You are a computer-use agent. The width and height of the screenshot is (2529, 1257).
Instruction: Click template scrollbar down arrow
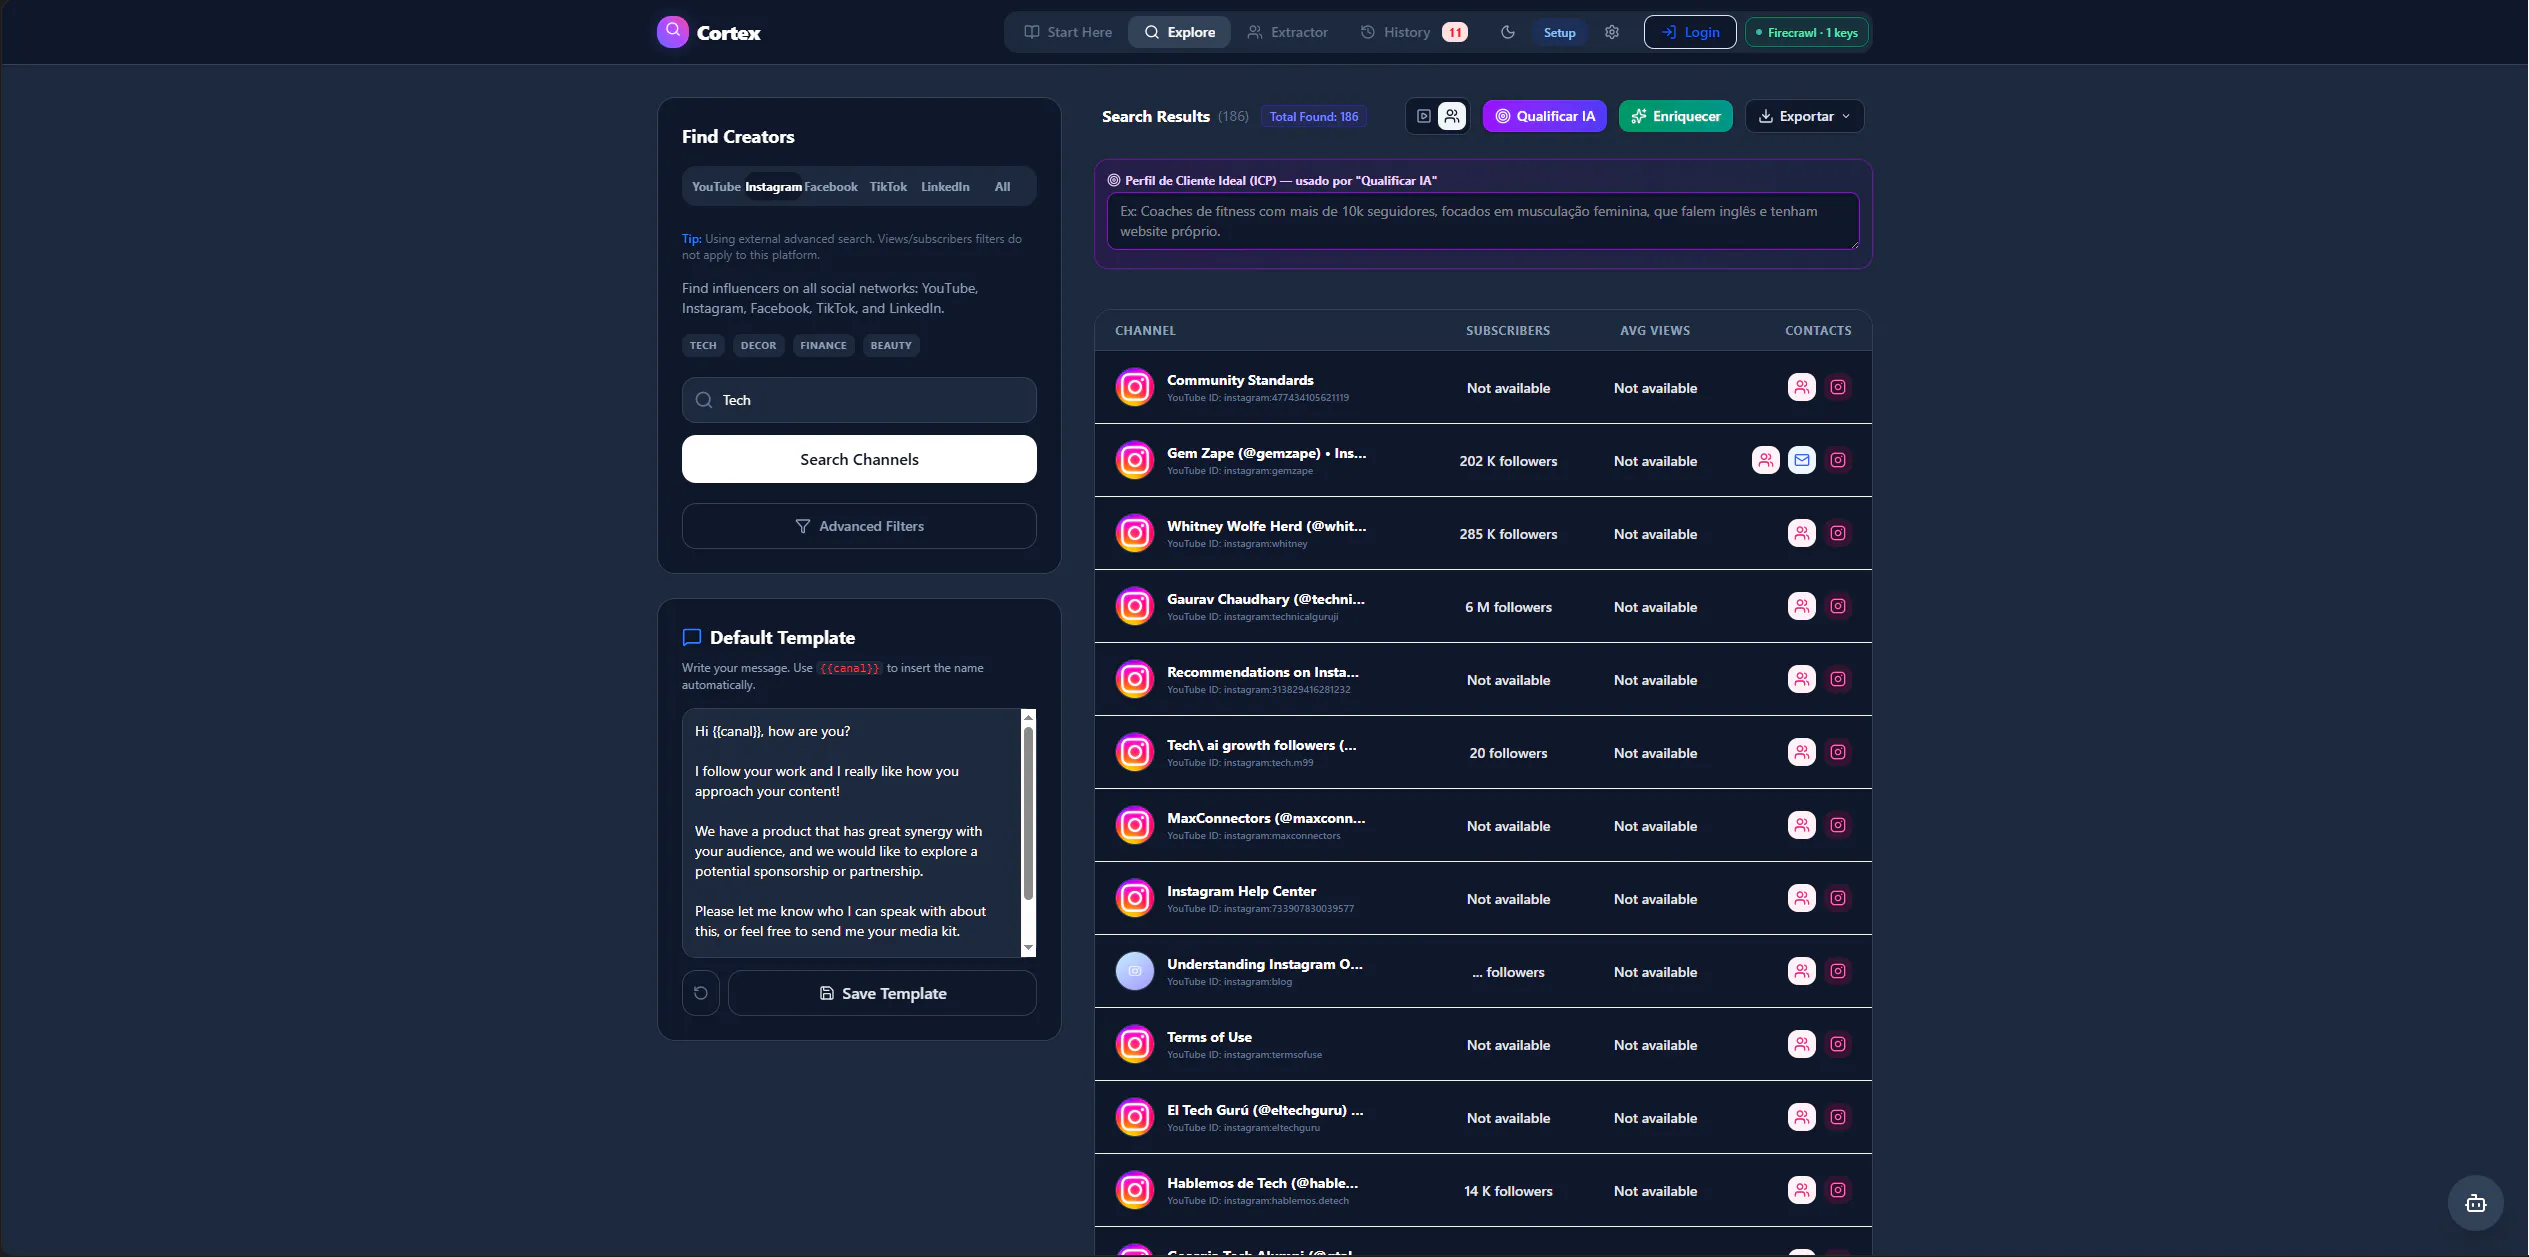[1028, 948]
